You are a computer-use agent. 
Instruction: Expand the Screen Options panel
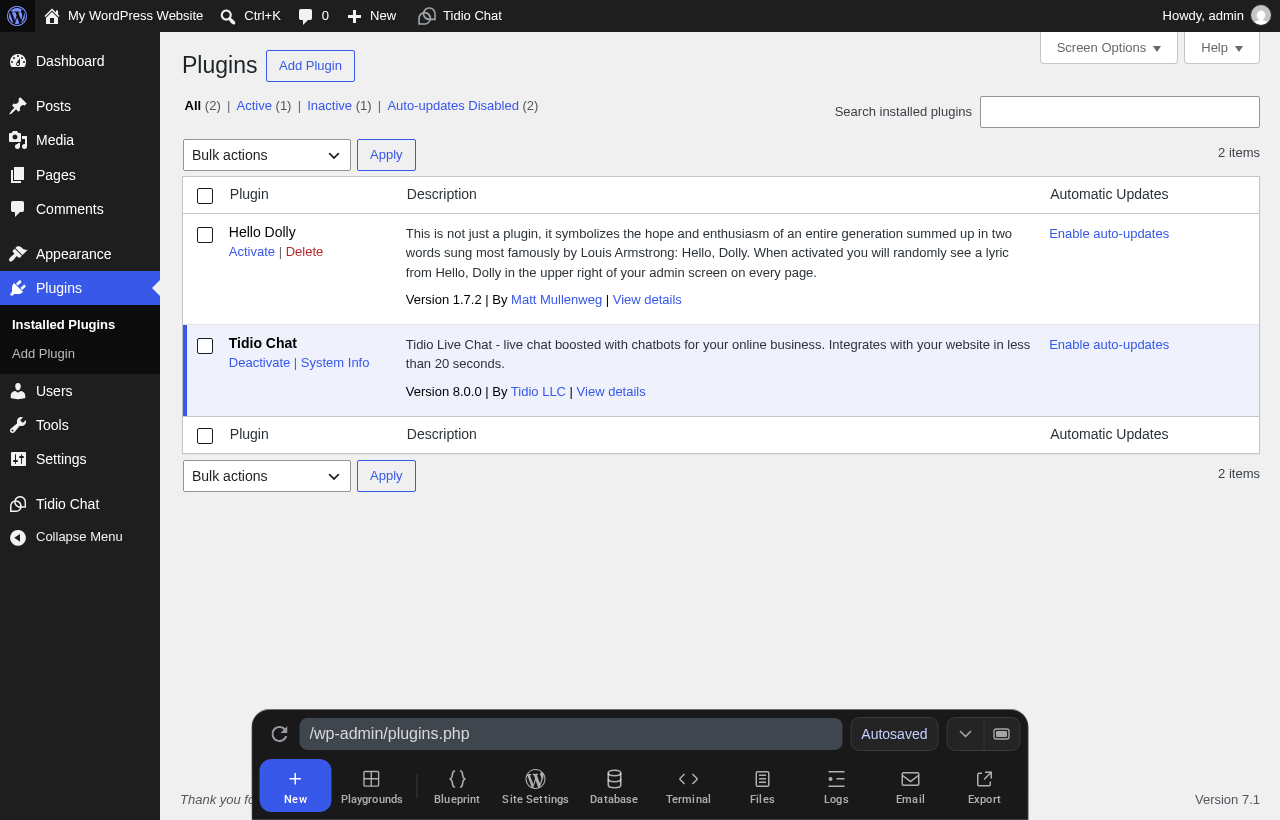[1109, 47]
